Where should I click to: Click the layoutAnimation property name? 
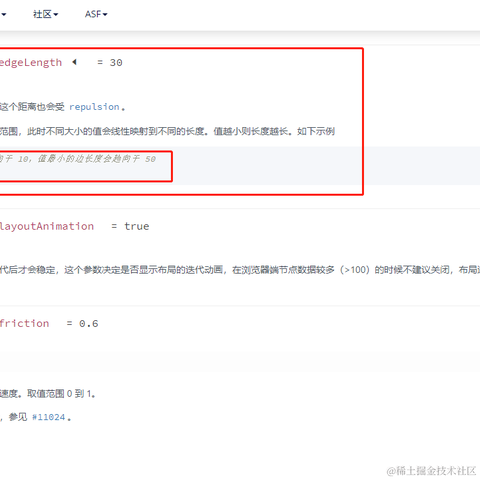click(47, 226)
